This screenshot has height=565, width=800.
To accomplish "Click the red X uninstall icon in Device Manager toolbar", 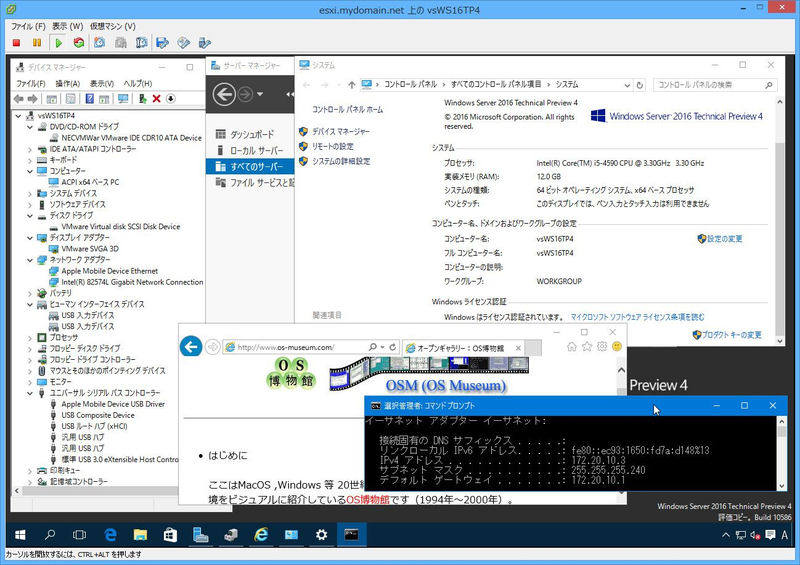I will [157, 99].
